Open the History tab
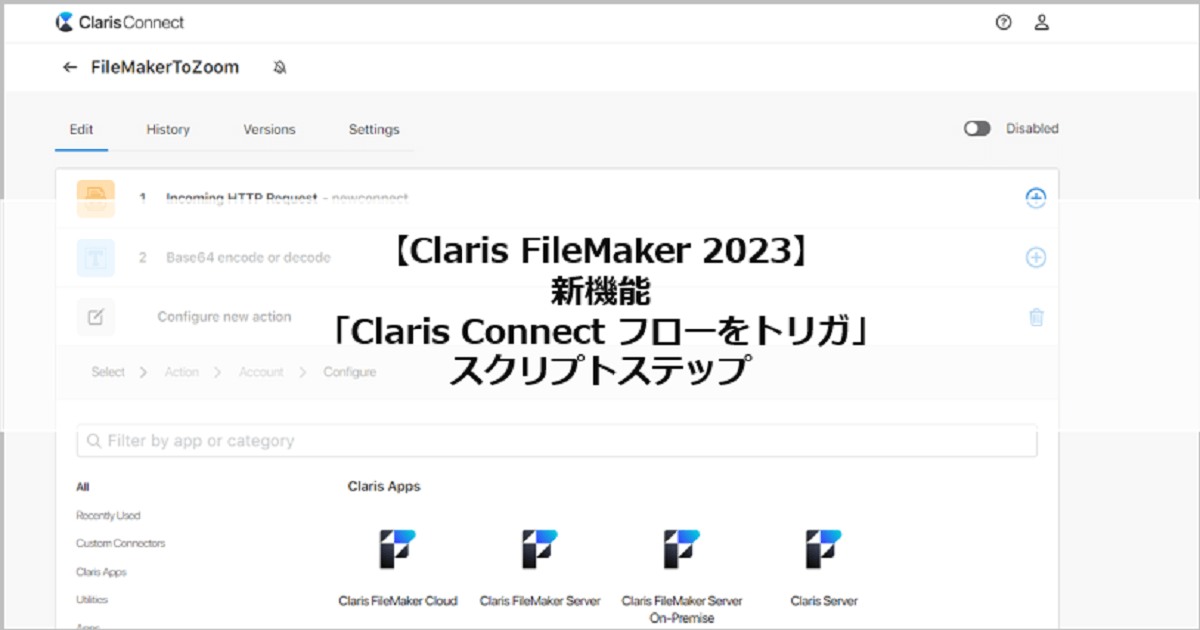 click(168, 129)
